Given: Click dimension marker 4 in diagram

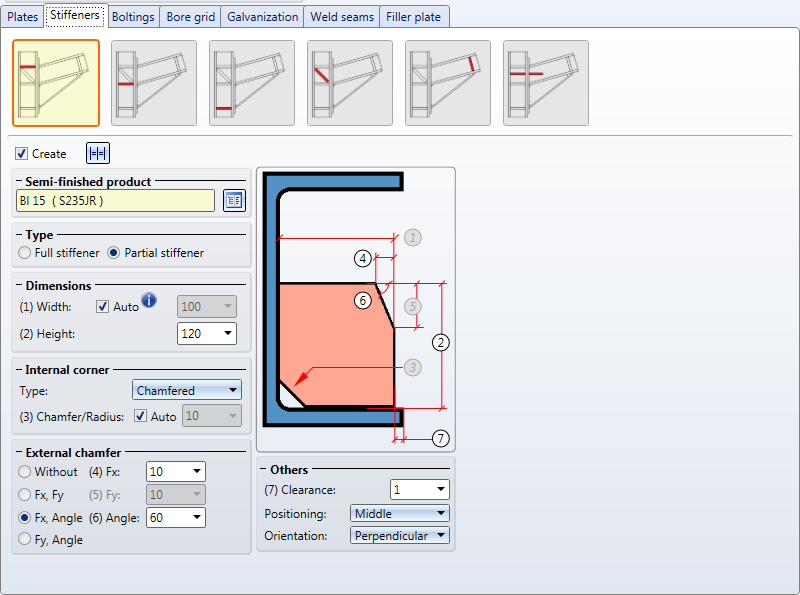Looking at the screenshot, I should [x=363, y=259].
